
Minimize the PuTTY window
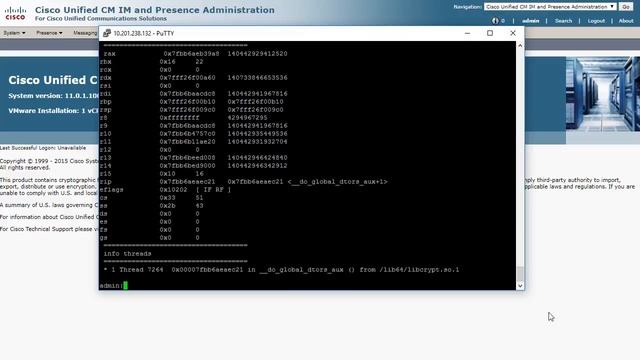[467, 33]
